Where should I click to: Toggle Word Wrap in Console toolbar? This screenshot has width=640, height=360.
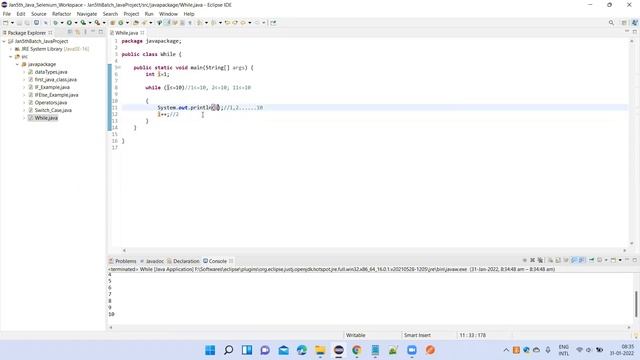(565, 260)
